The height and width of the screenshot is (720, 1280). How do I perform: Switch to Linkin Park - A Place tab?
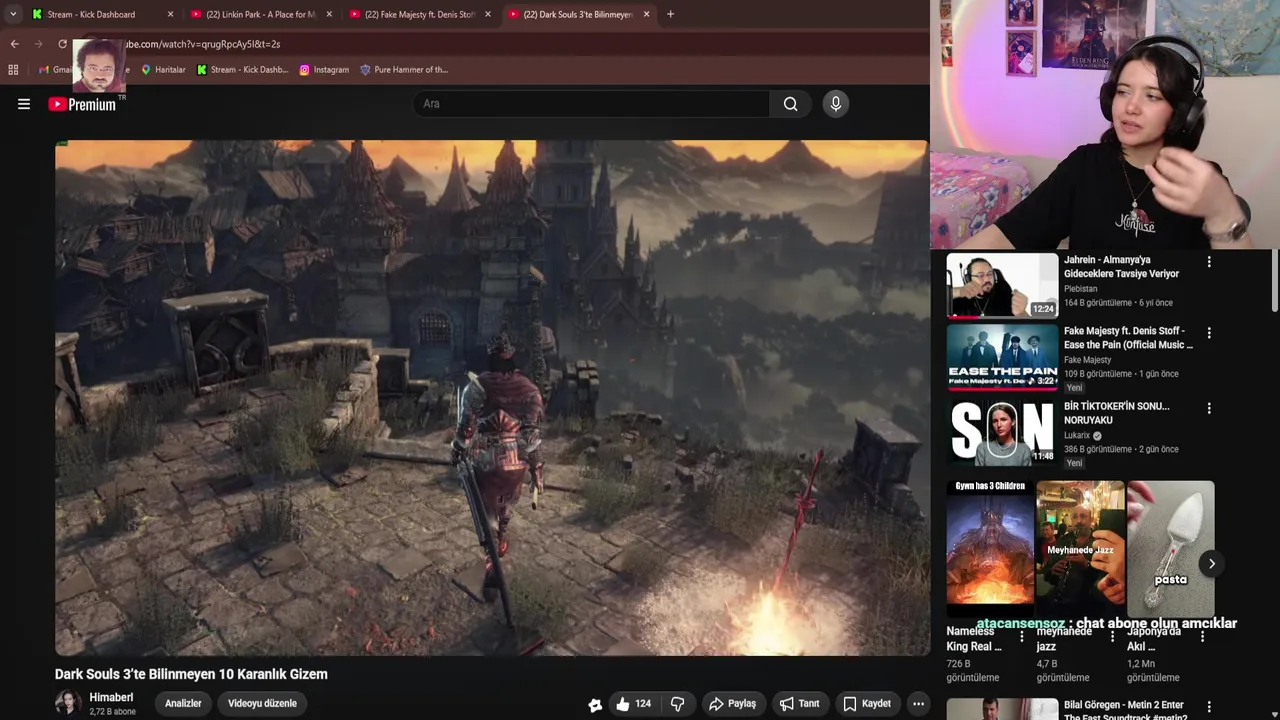260,14
